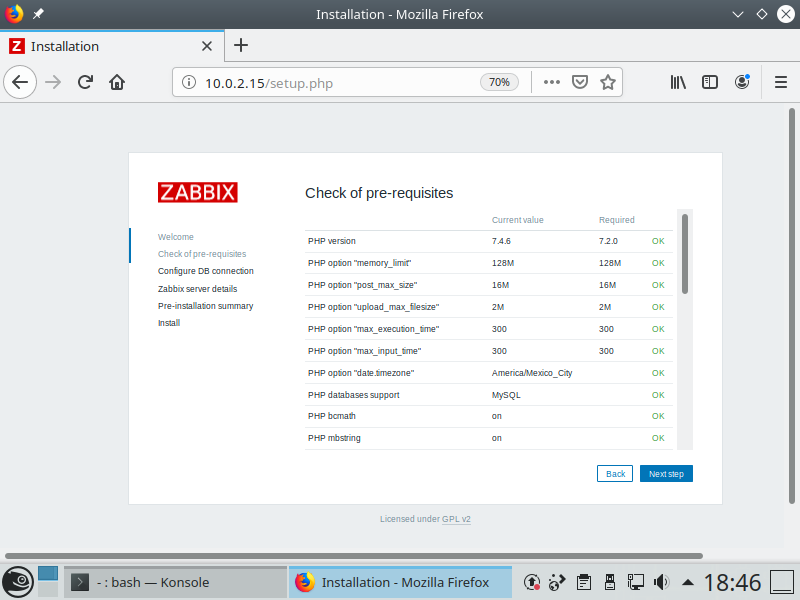Click the Required column header
The height and width of the screenshot is (600, 800).
616,220
